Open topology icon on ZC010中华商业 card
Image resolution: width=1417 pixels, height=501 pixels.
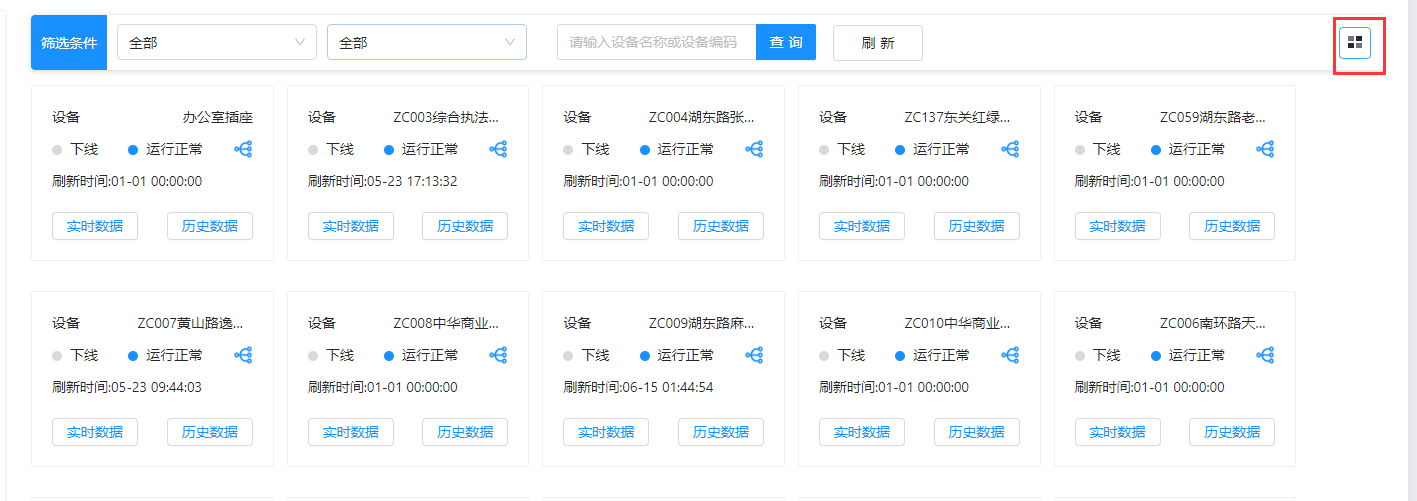[1010, 355]
